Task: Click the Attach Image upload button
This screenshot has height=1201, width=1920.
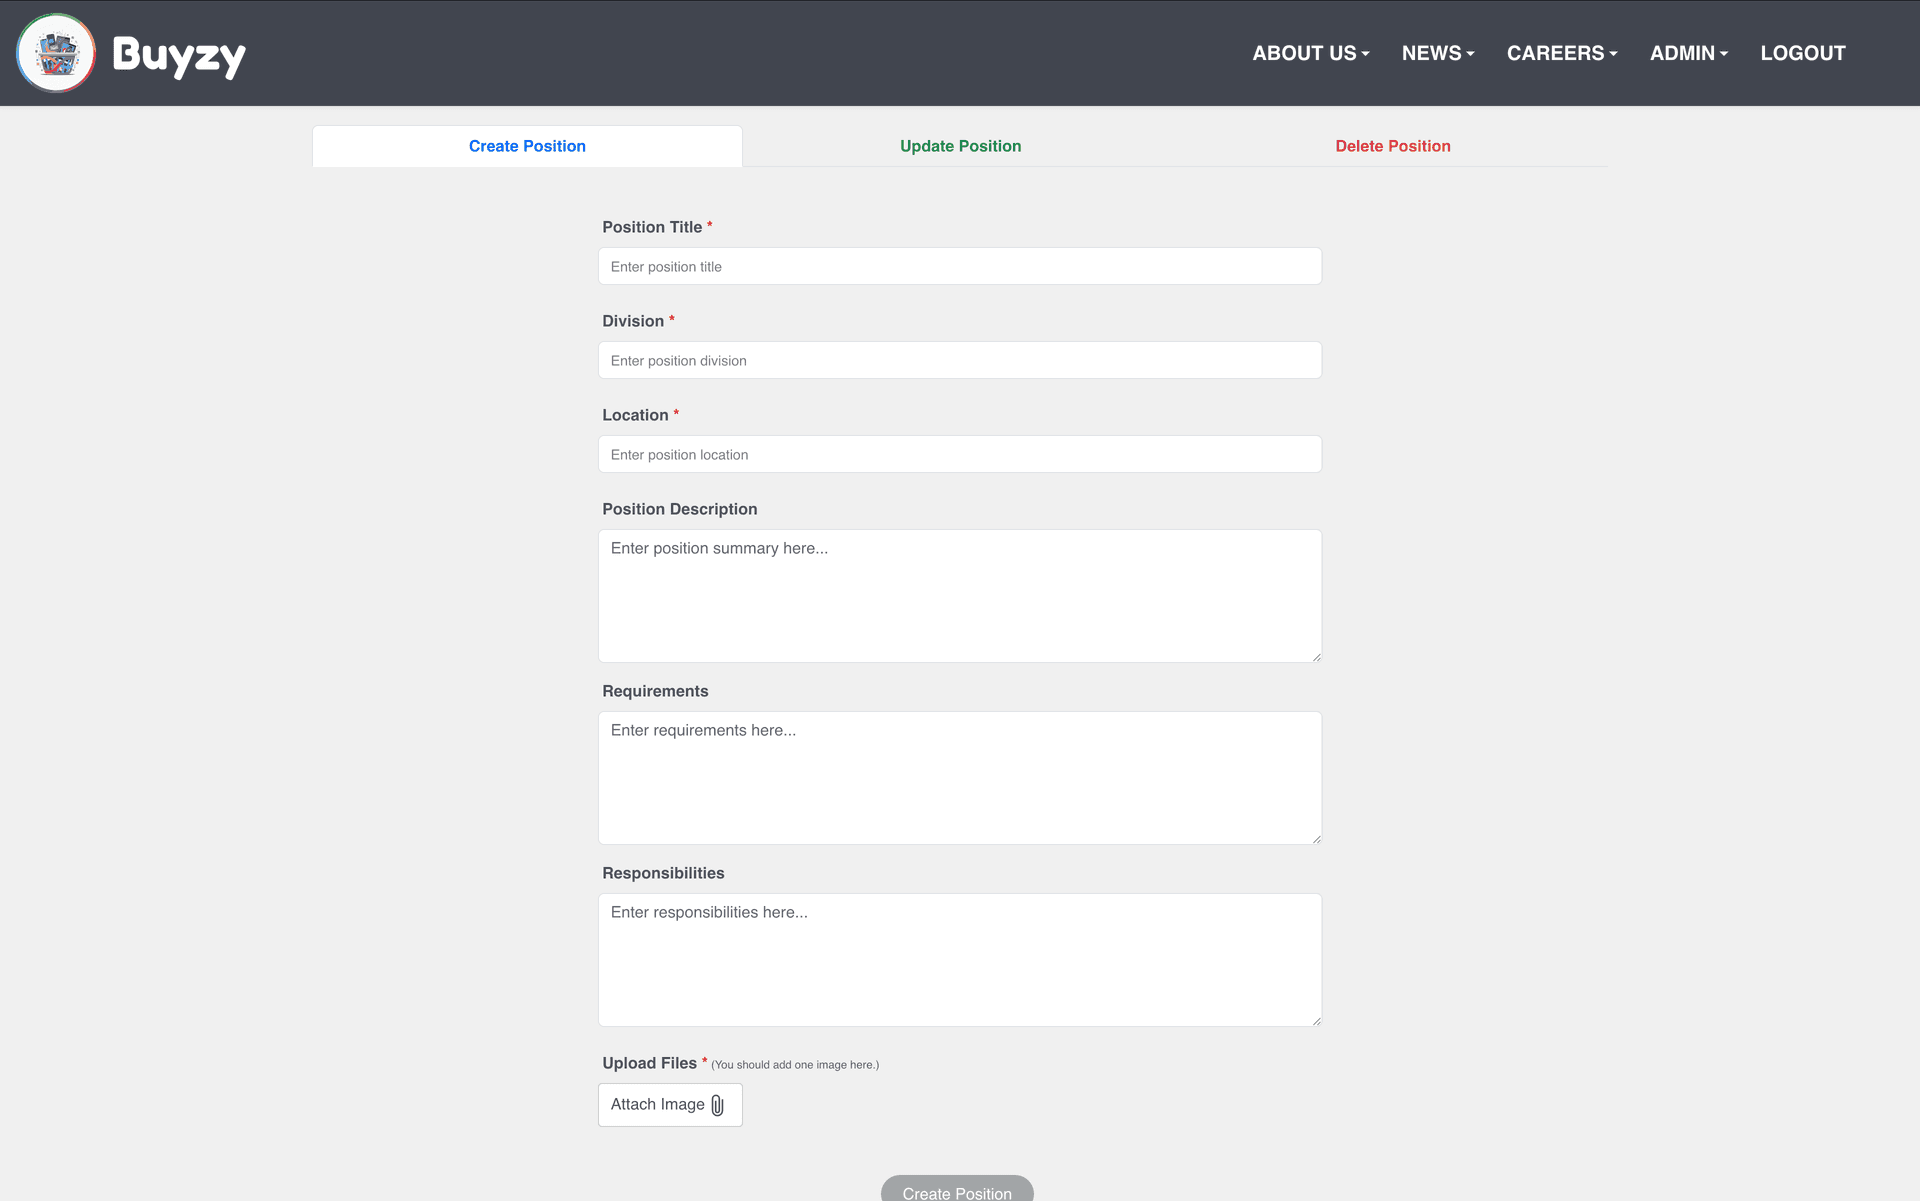Action: 669,1104
